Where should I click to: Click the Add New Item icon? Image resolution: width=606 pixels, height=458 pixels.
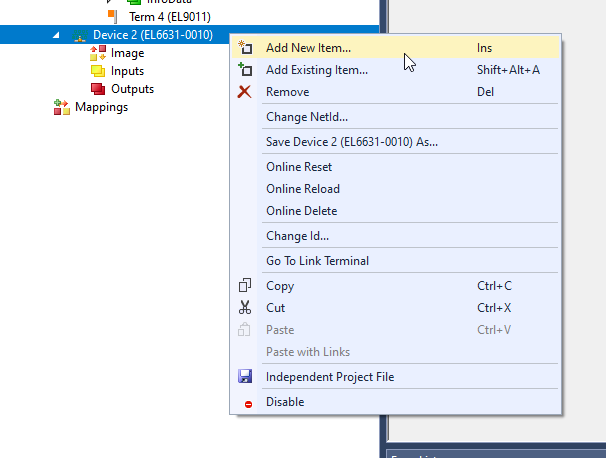[245, 48]
